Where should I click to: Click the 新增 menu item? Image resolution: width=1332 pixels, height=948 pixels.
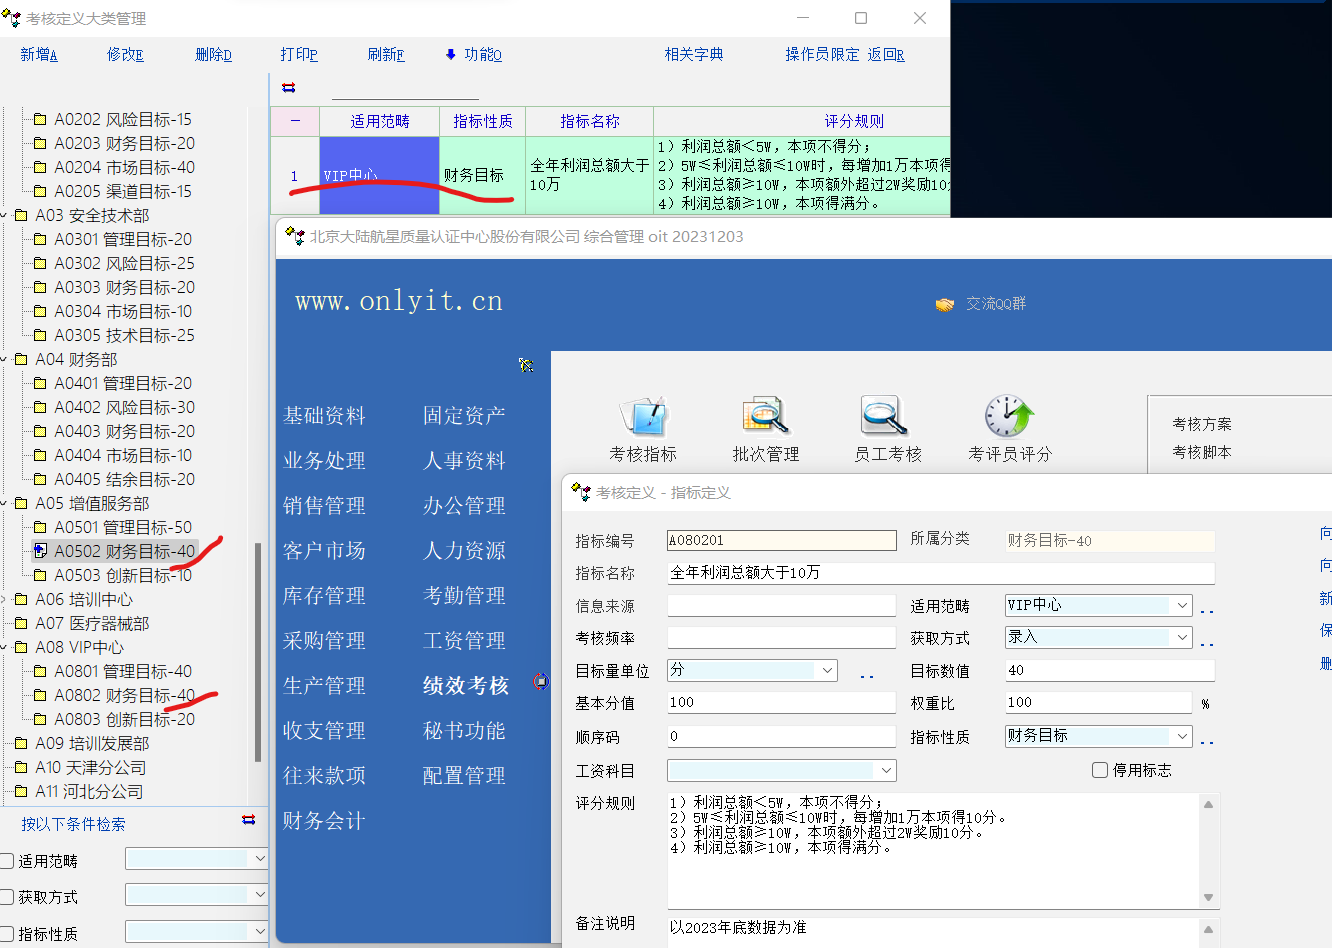(x=39, y=55)
